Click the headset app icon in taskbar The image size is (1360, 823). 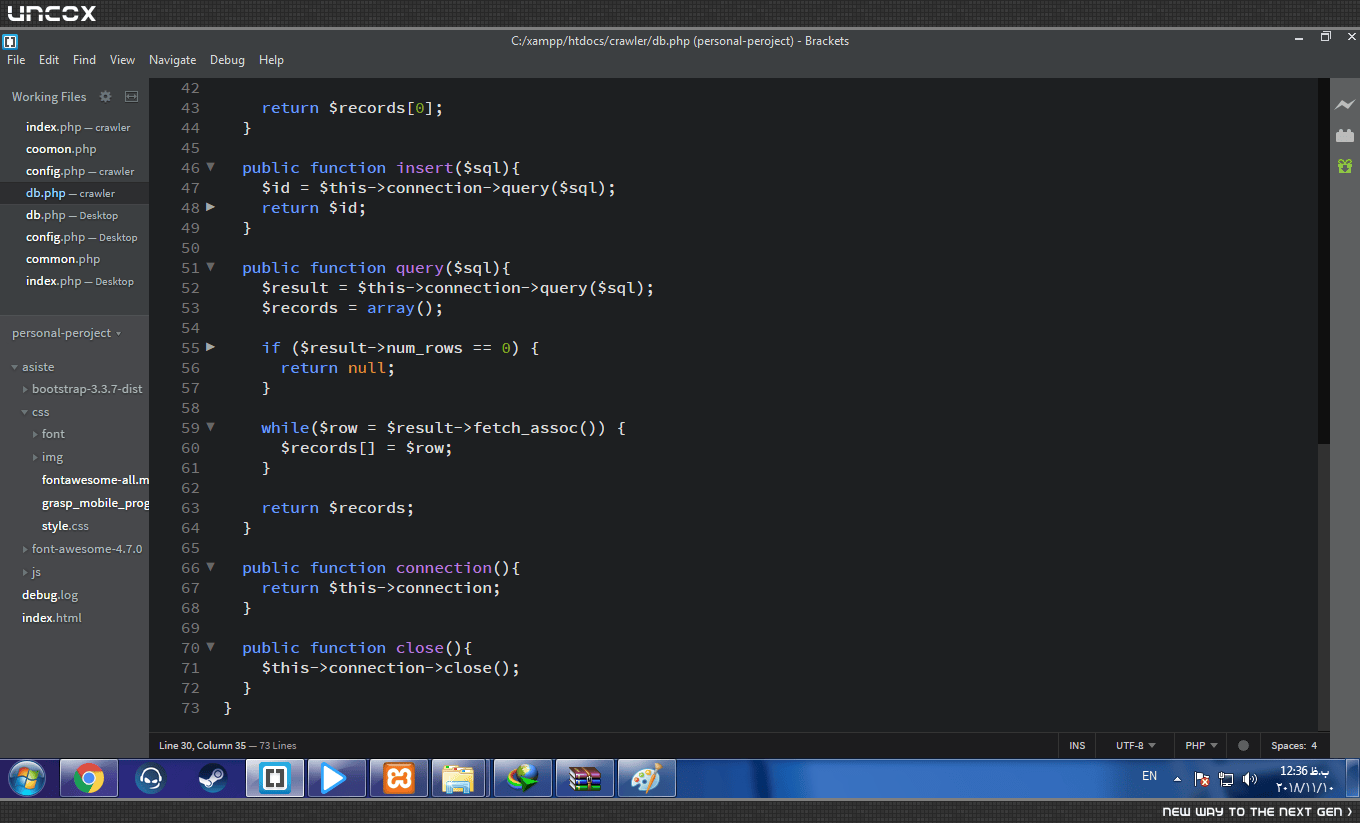[x=151, y=778]
